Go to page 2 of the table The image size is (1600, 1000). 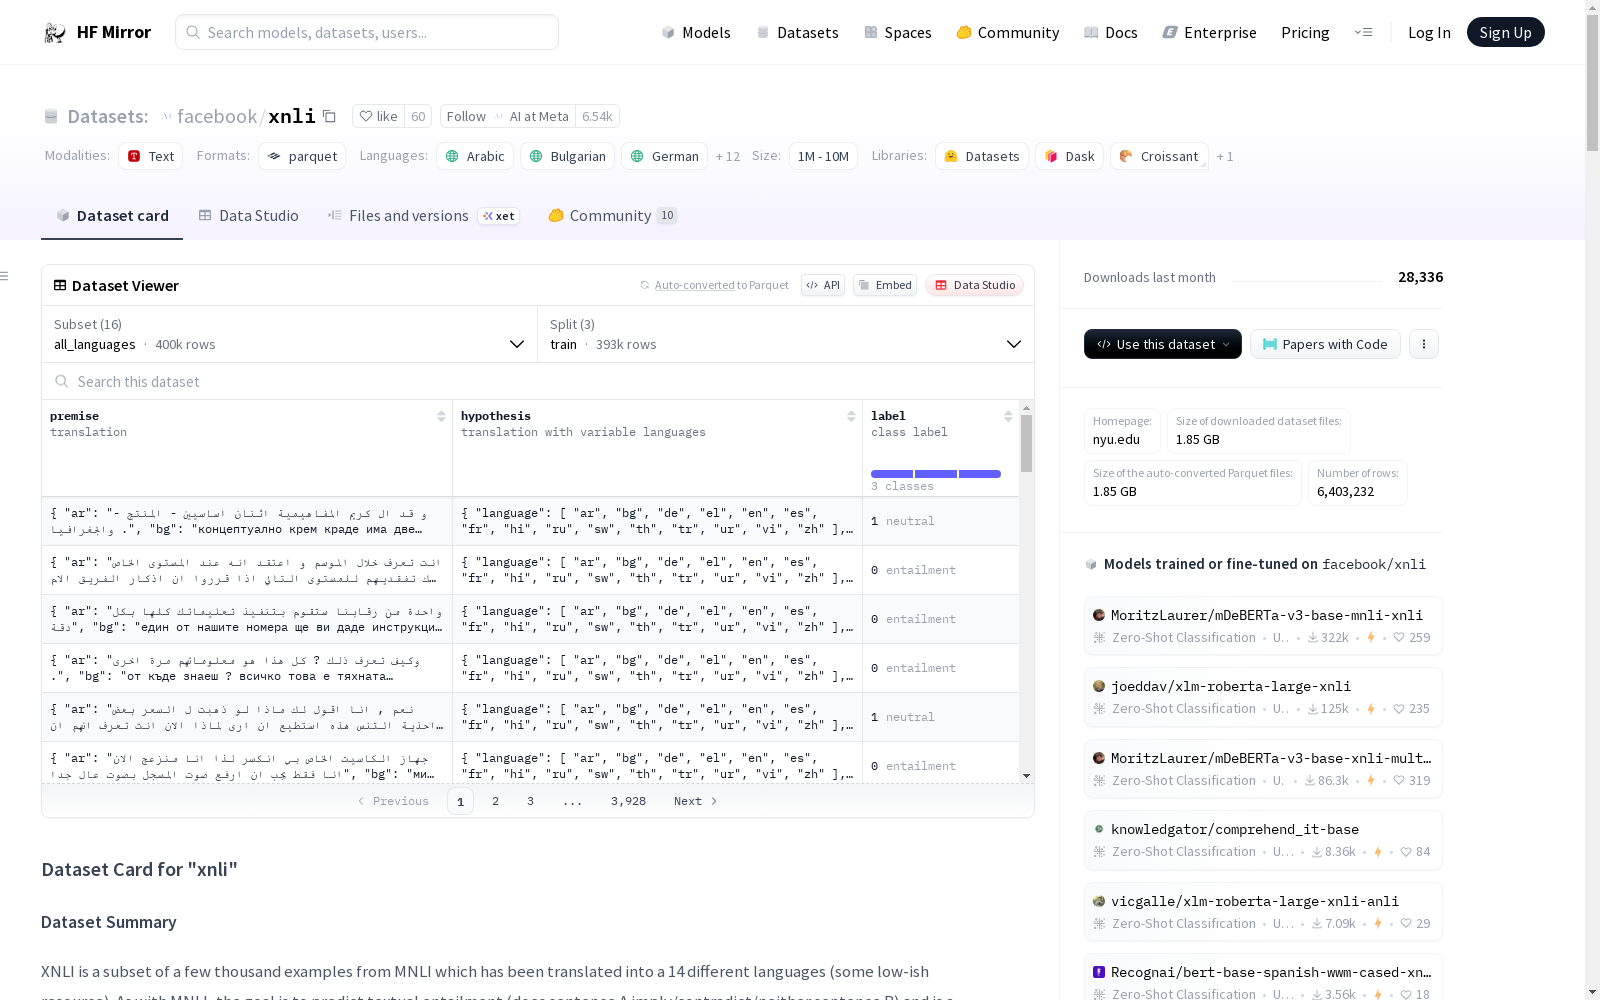[x=495, y=801]
